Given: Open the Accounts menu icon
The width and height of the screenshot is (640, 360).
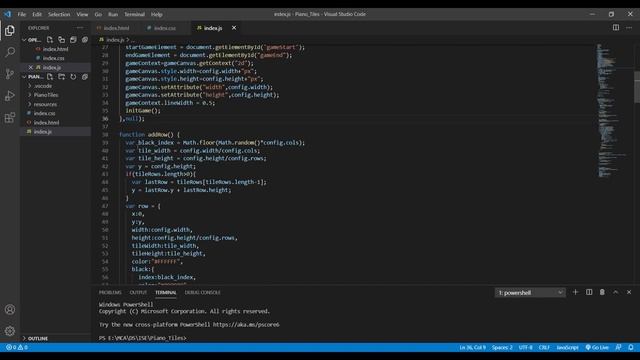Looking at the screenshot, I should (10, 309).
